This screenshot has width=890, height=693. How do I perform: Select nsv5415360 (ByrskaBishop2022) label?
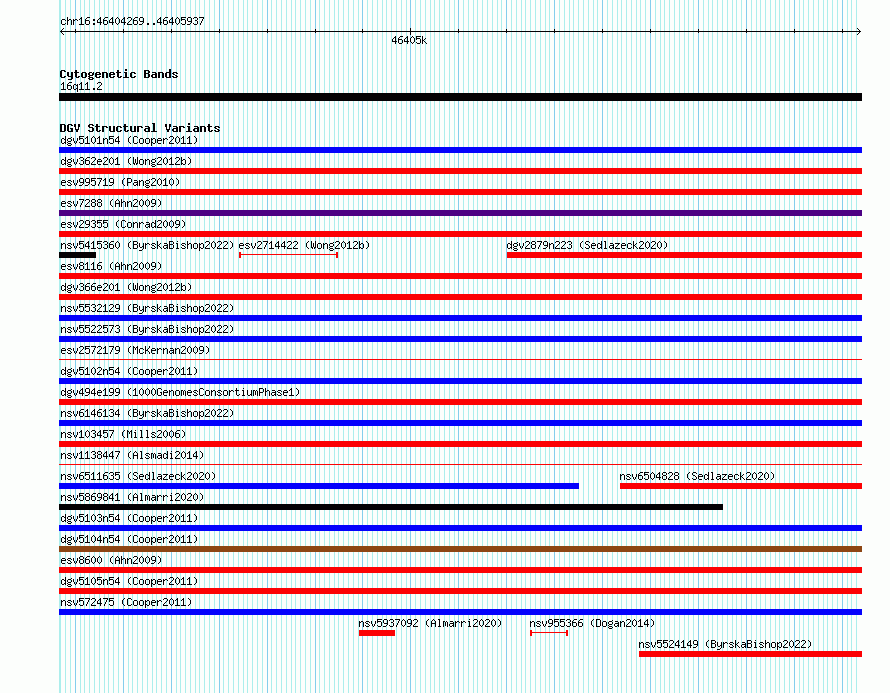click(147, 245)
